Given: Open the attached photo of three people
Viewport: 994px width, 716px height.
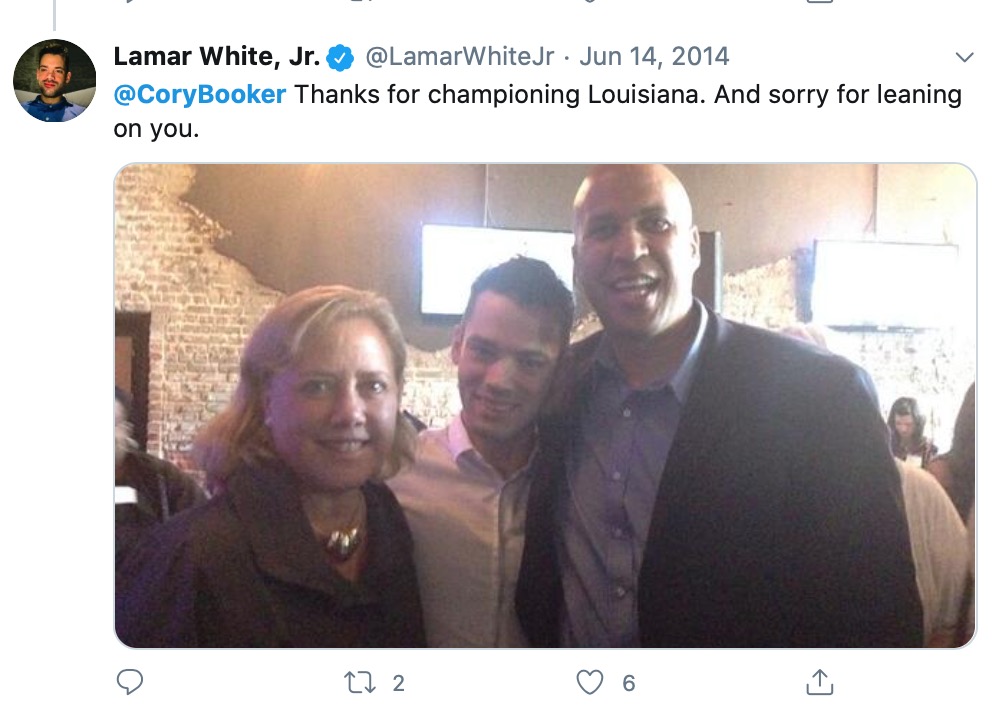Looking at the screenshot, I should [x=545, y=405].
